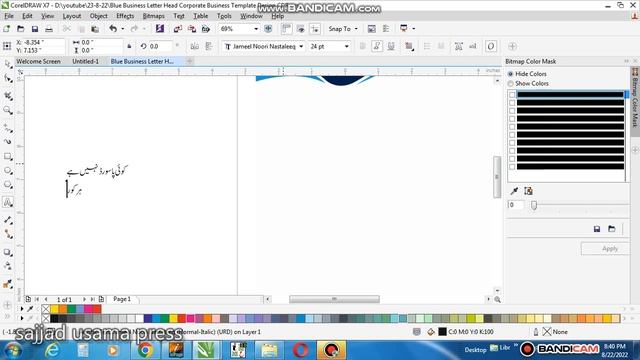Open the File menu

click(x=9, y=16)
